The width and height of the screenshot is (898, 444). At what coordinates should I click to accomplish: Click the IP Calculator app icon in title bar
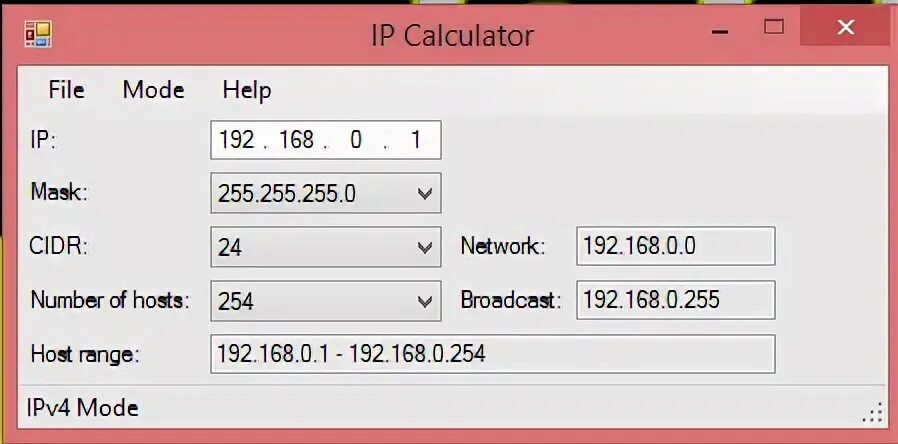pos(38,34)
